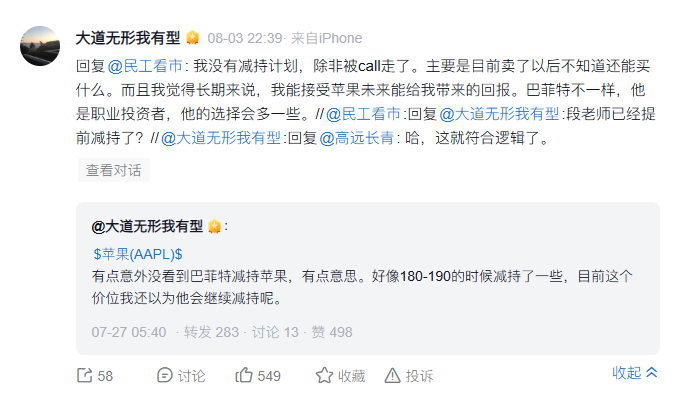Click the repost share icon beside 58

coord(84,375)
